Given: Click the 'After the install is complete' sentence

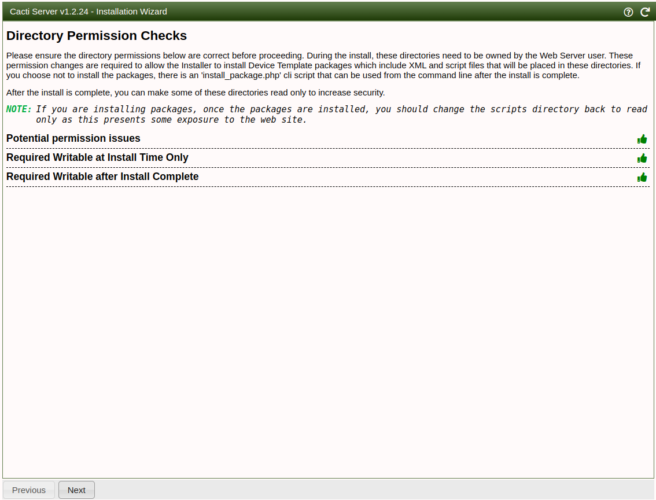Looking at the screenshot, I should pos(195,92).
